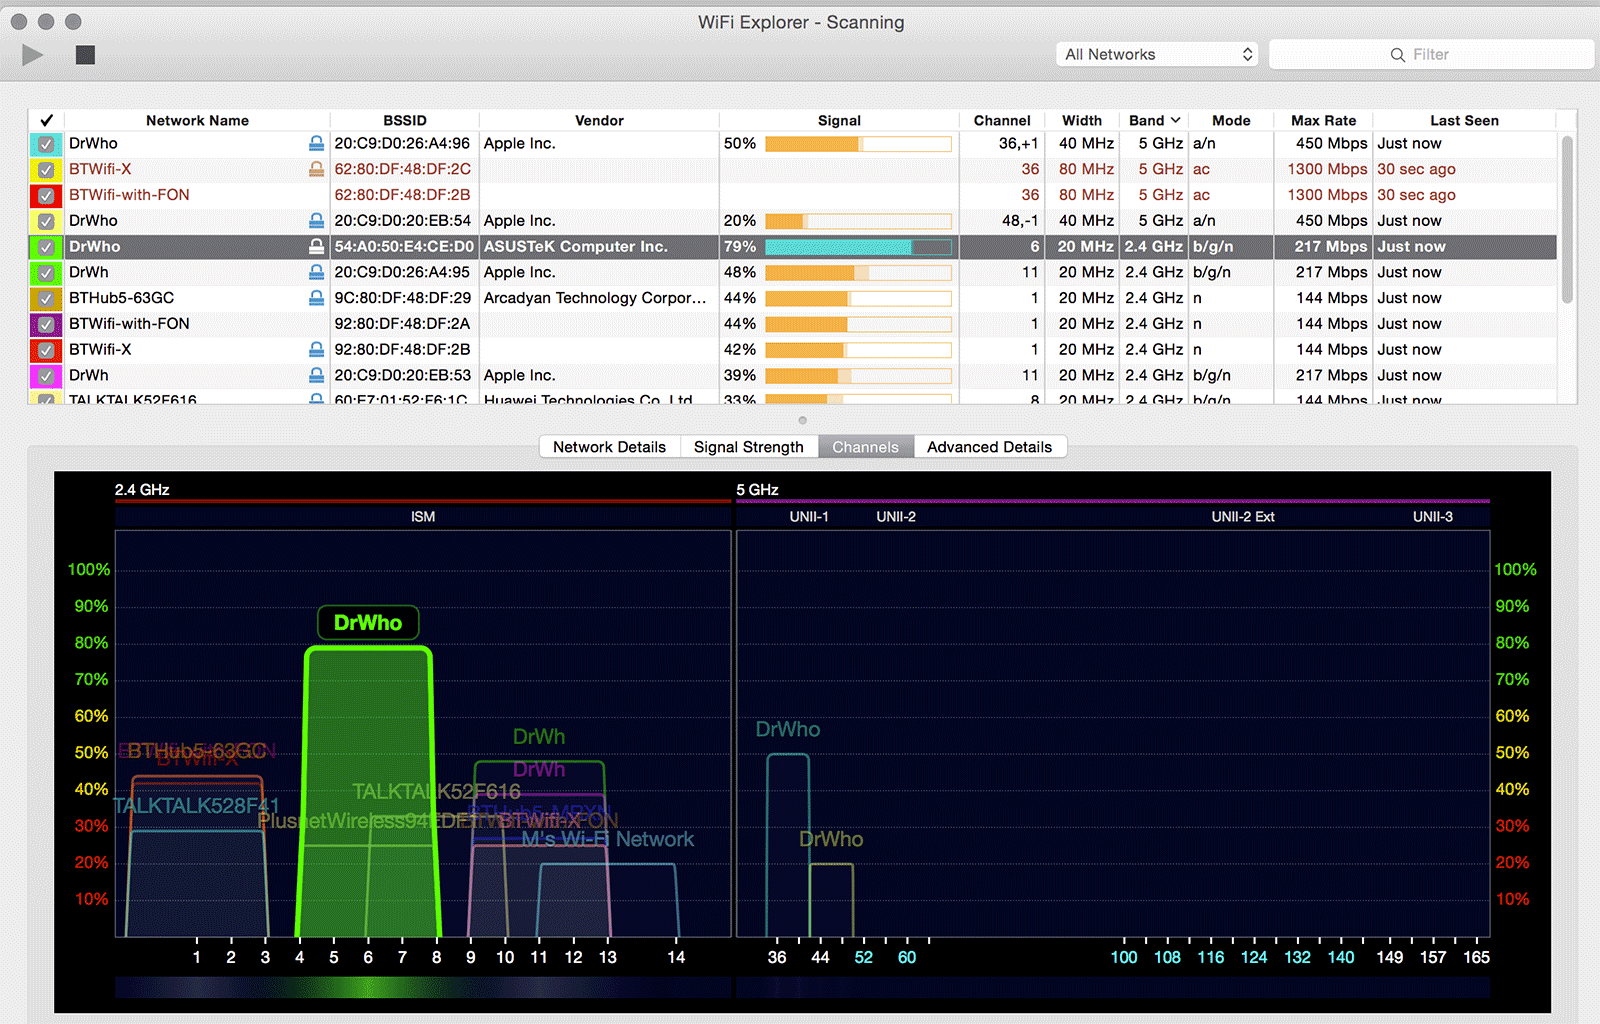The image size is (1600, 1024).
Task: Toggle Band column sort arrow
Action: click(x=1176, y=120)
